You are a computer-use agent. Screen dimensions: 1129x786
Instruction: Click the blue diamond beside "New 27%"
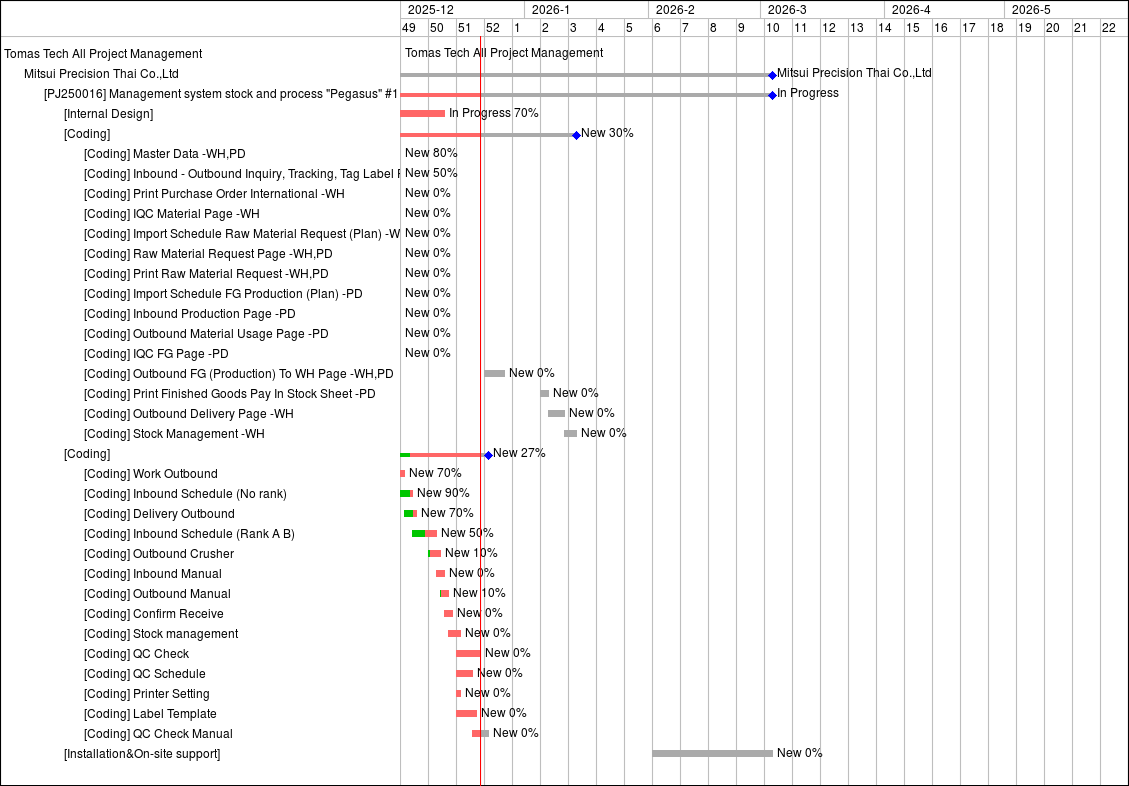[x=488, y=454]
